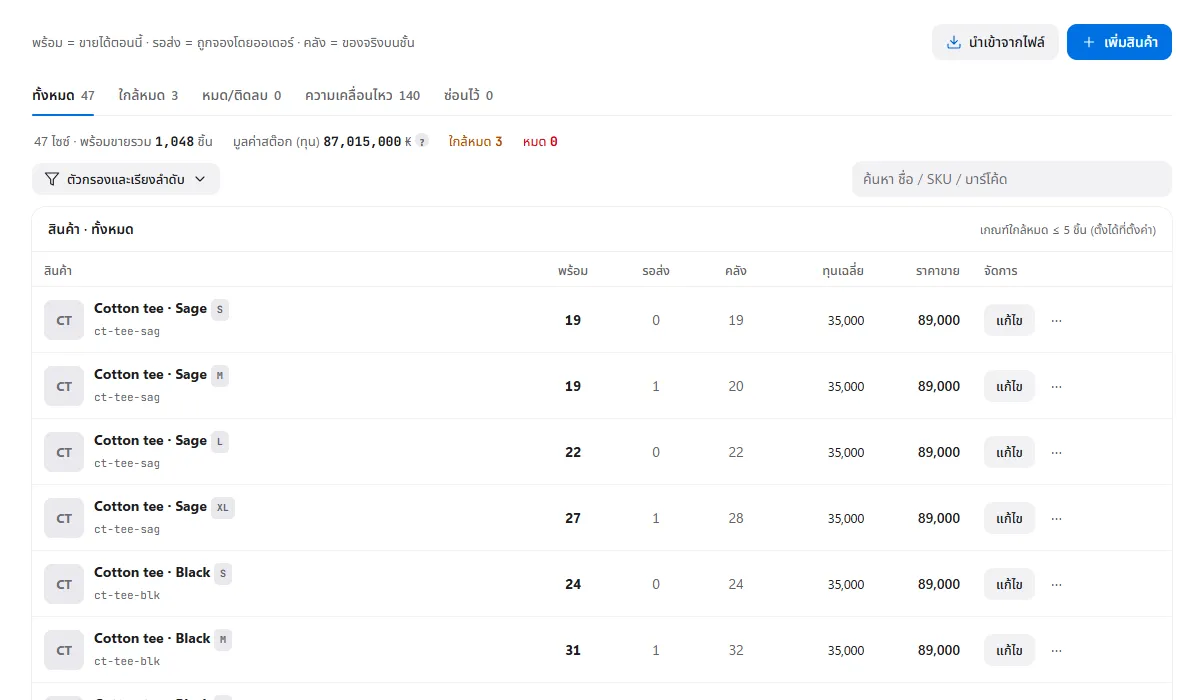Click the สินค้า column header

coord(58,271)
